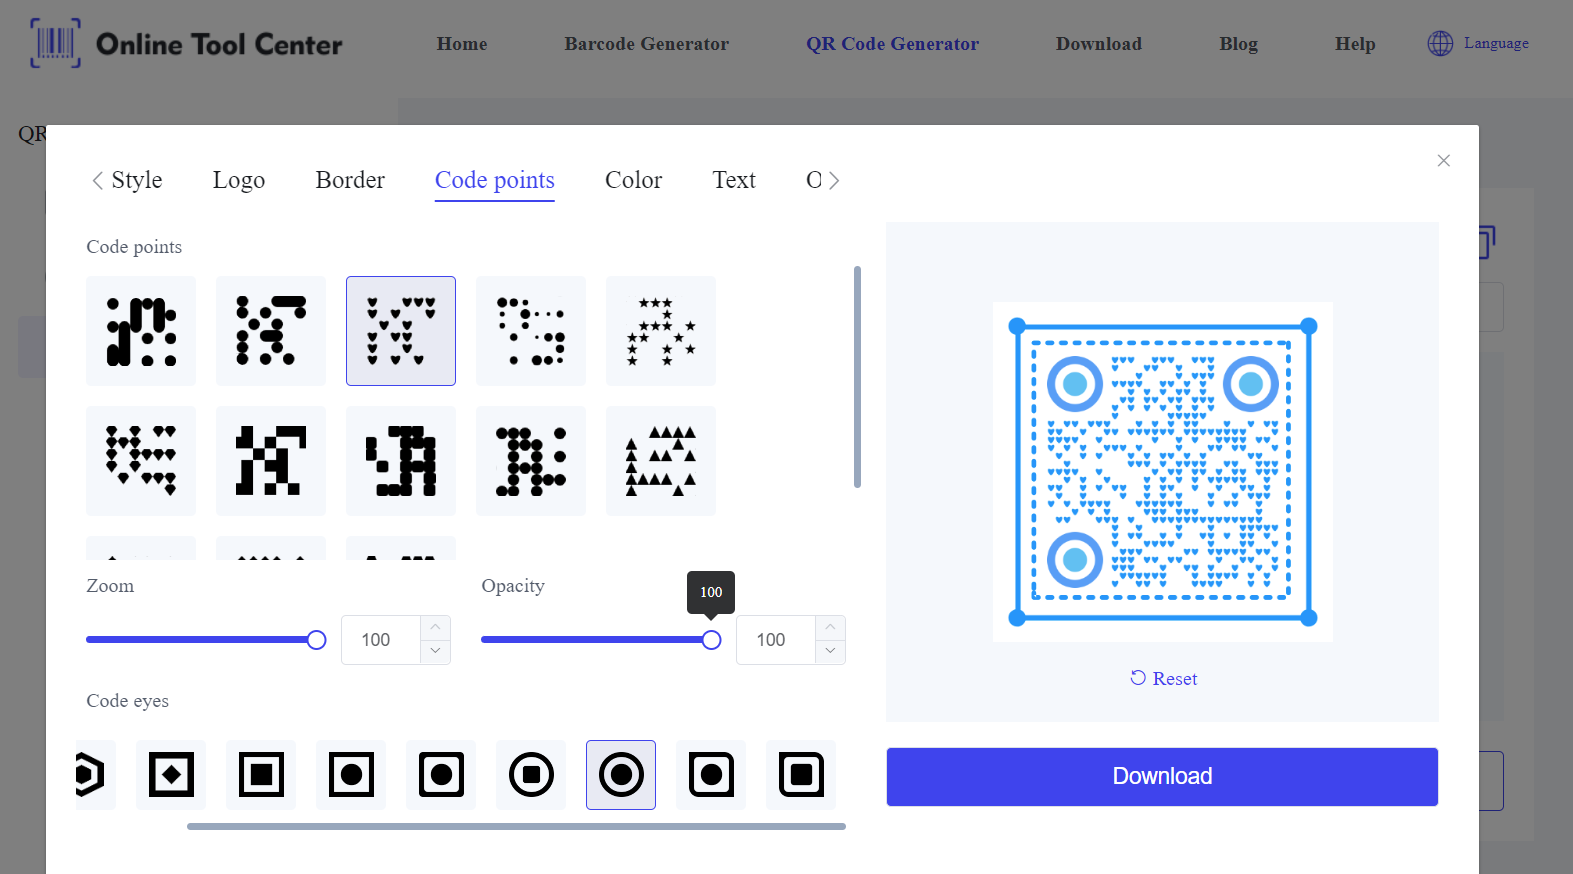
Task: Pick the triangles code point pattern
Action: point(661,461)
